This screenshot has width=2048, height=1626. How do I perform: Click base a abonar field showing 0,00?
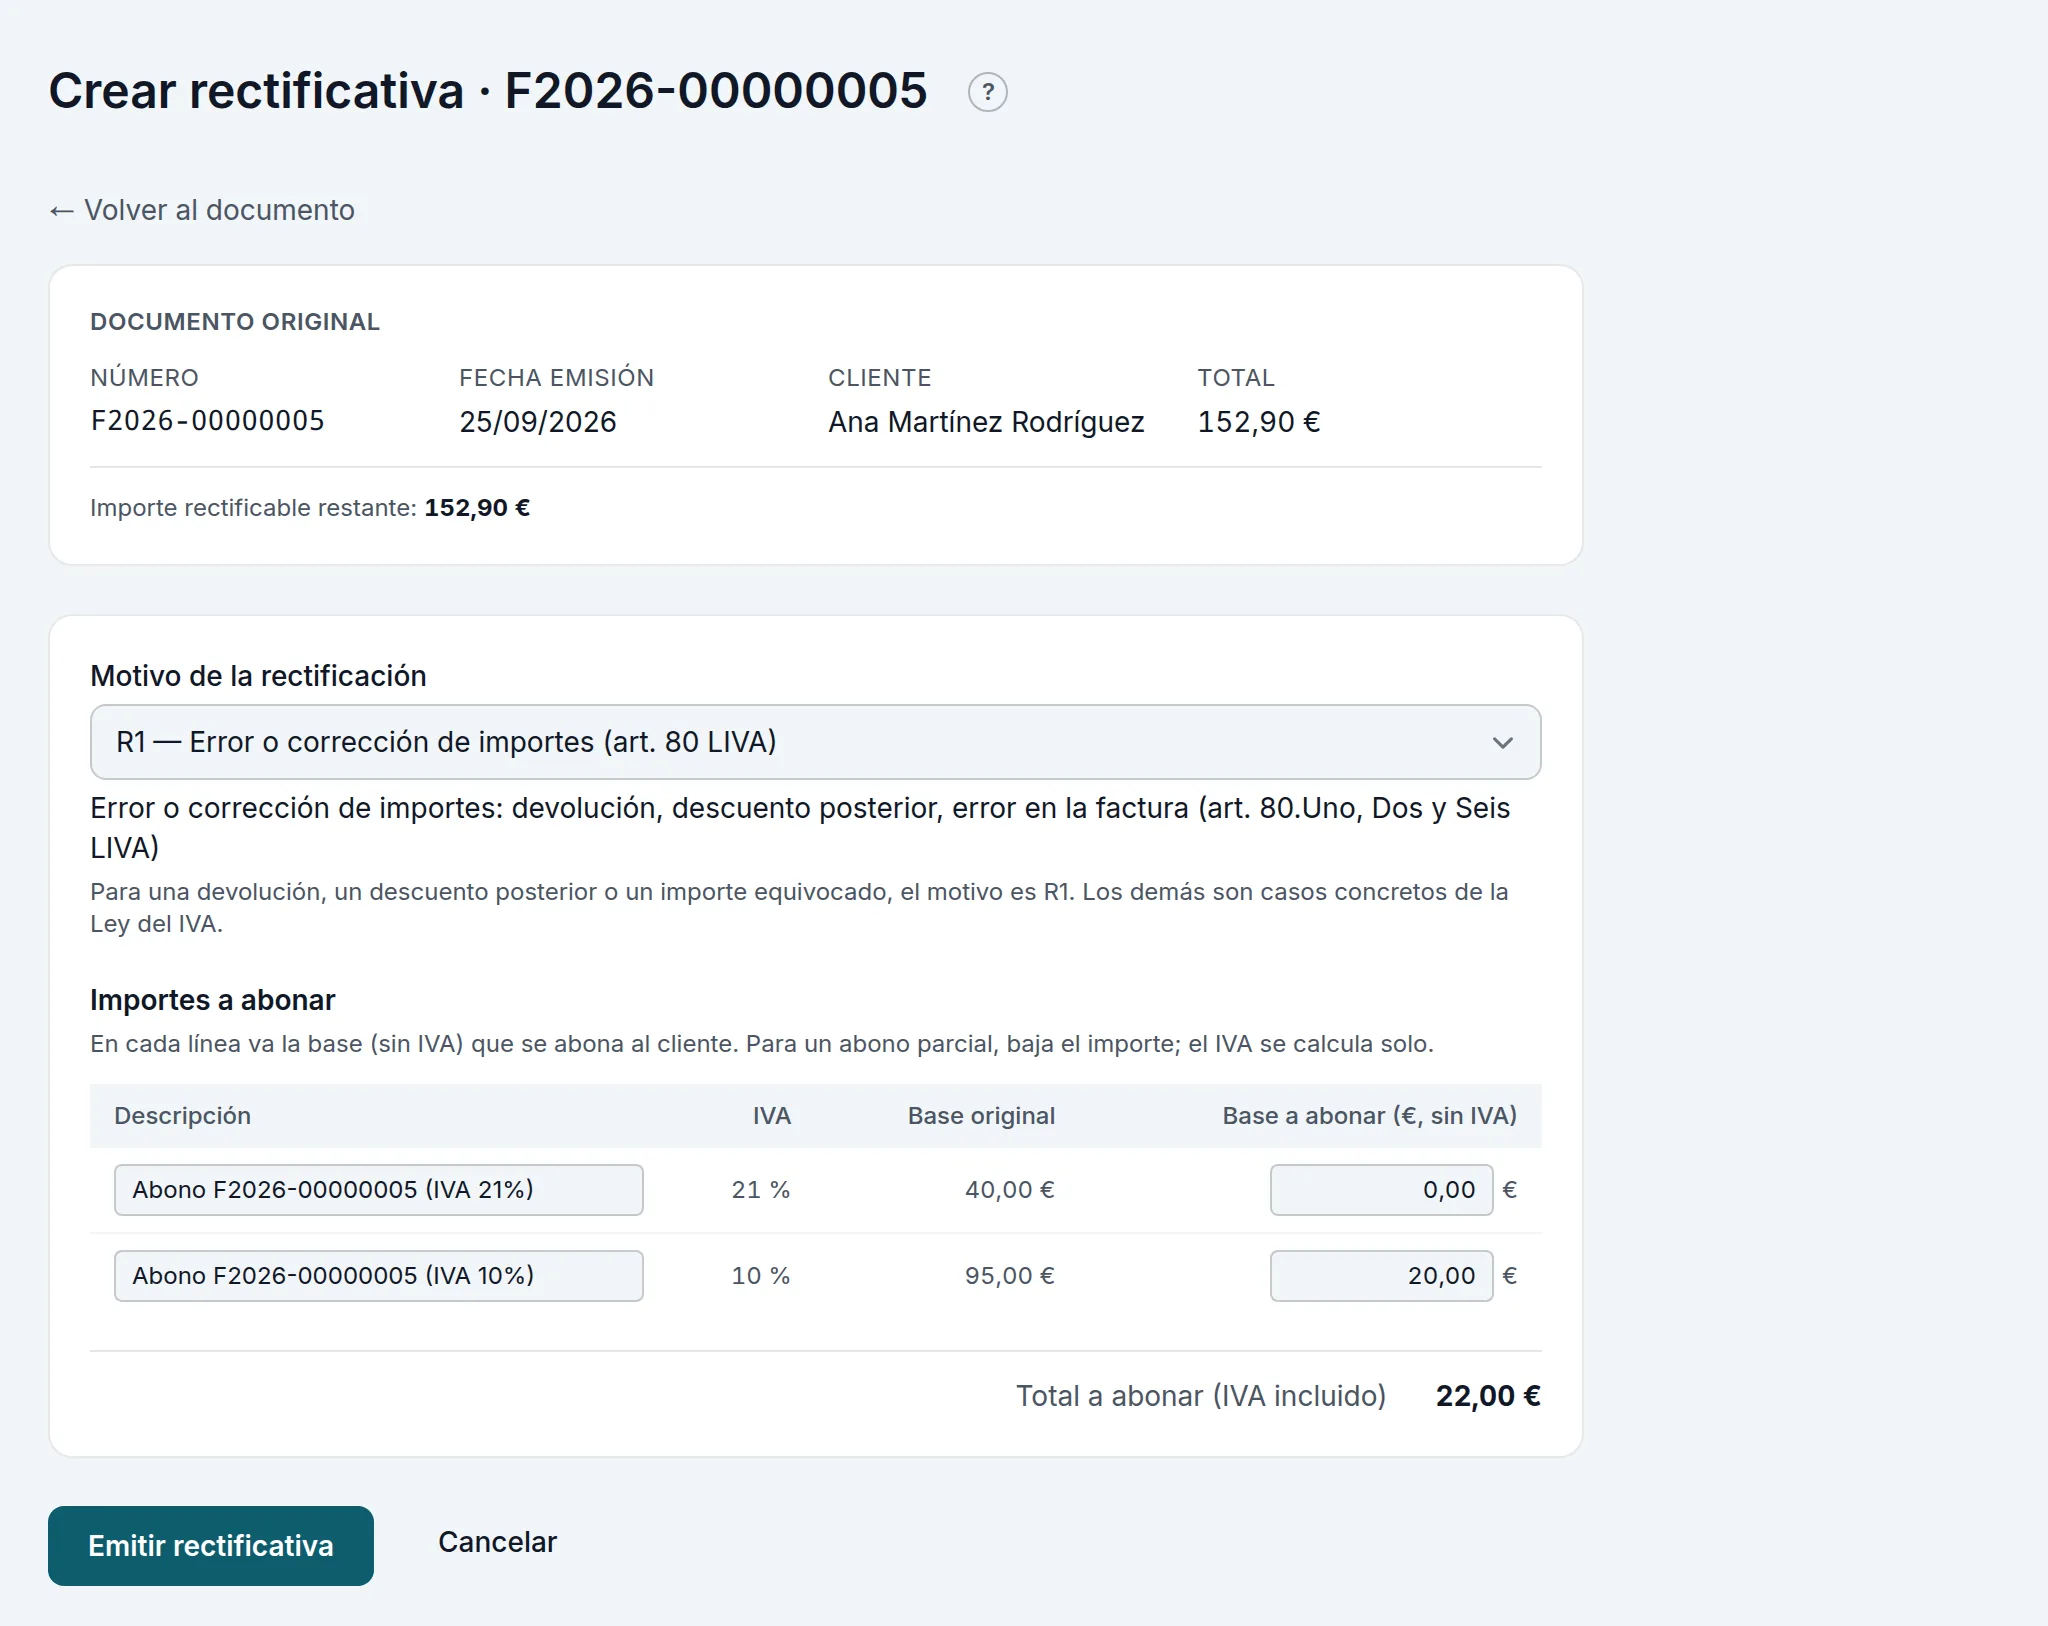coord(1381,1190)
